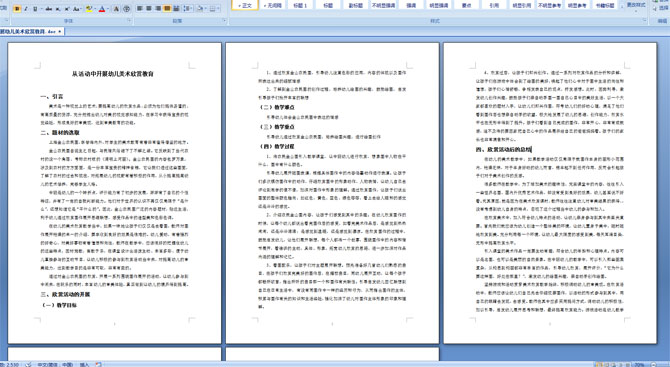Open the 更改样式 menu

point(636,6)
